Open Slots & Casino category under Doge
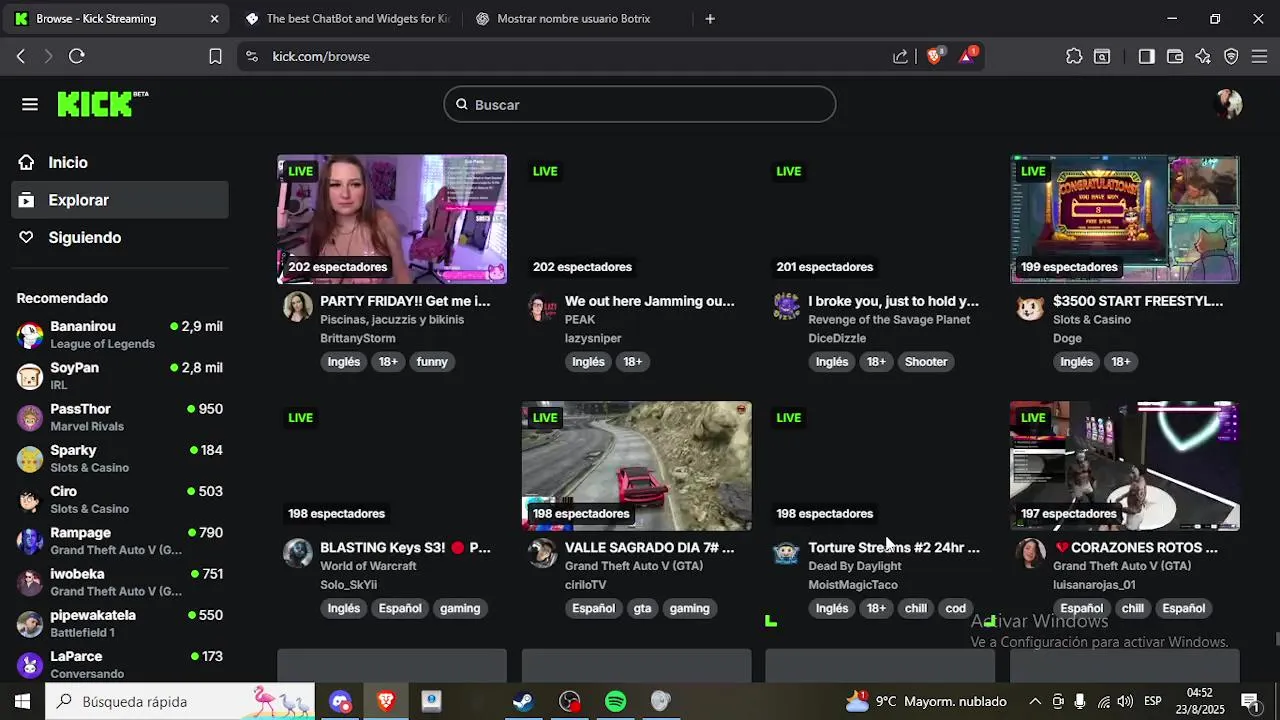The height and width of the screenshot is (720, 1280). [1092, 320]
